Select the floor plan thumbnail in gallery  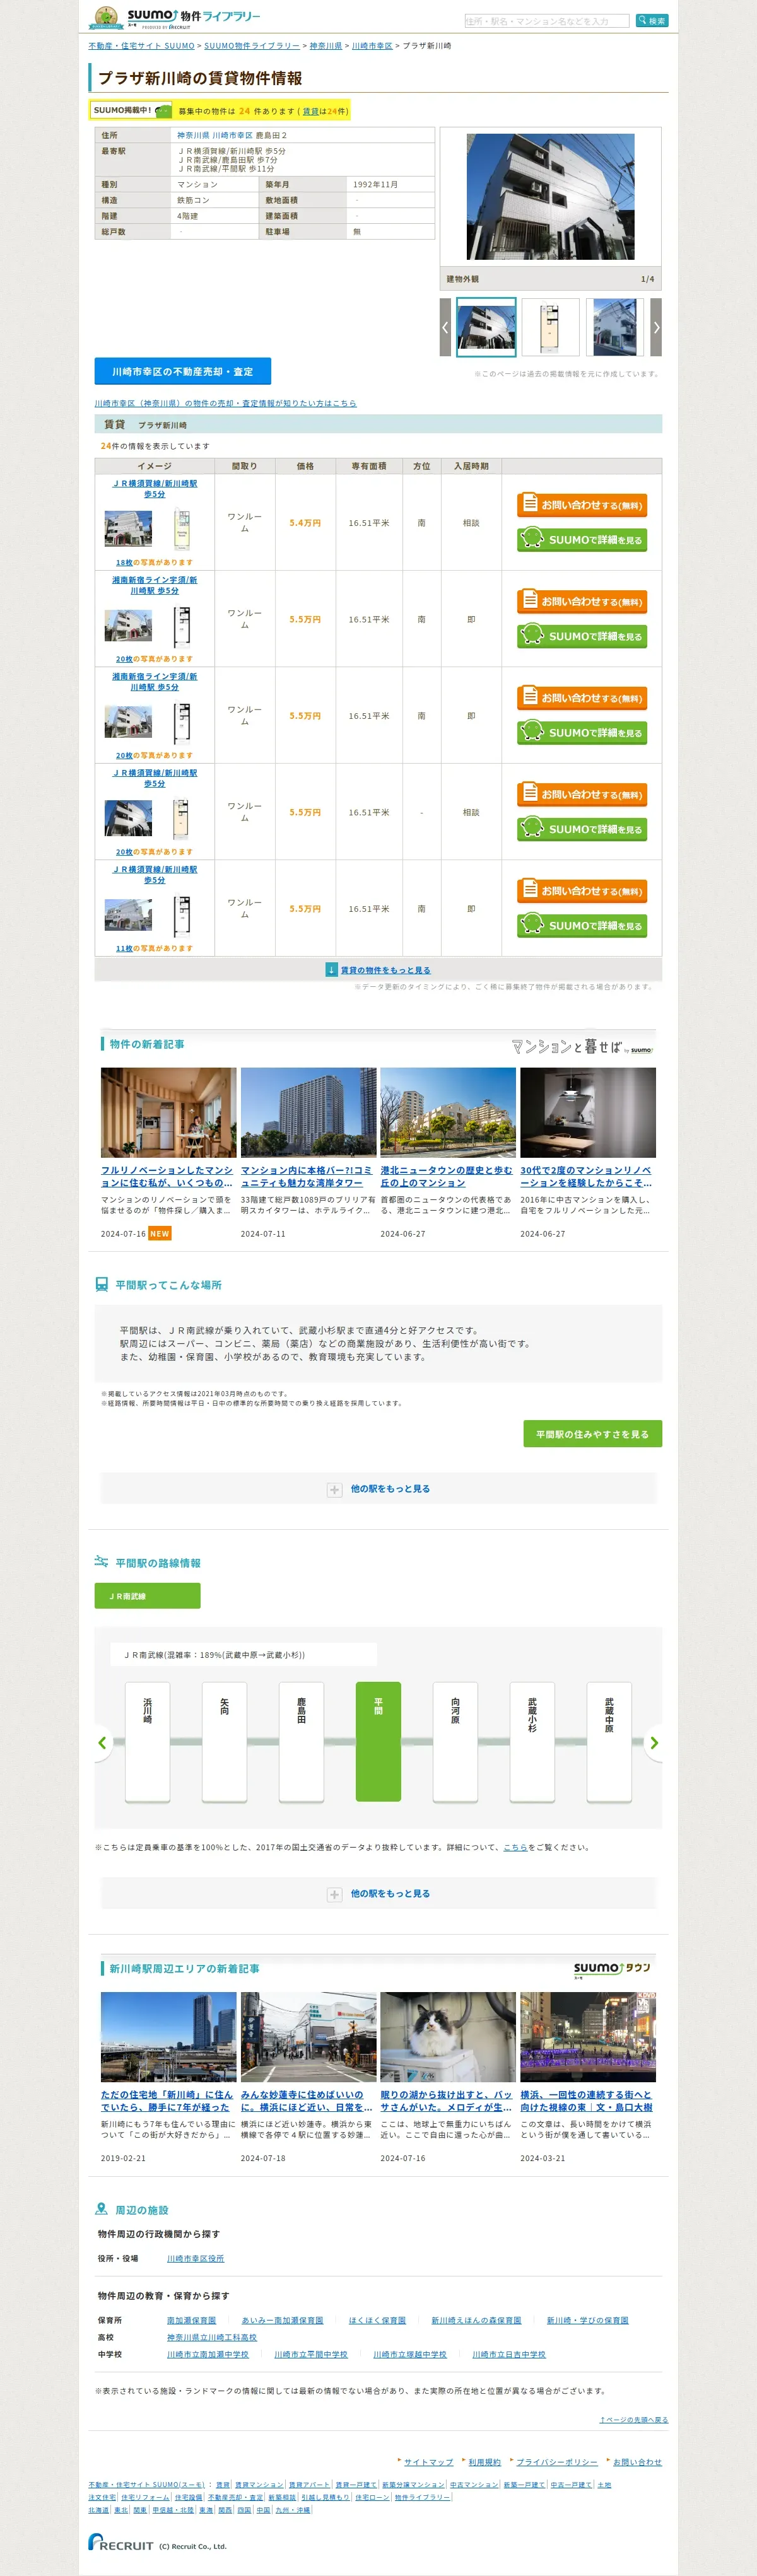(550, 327)
